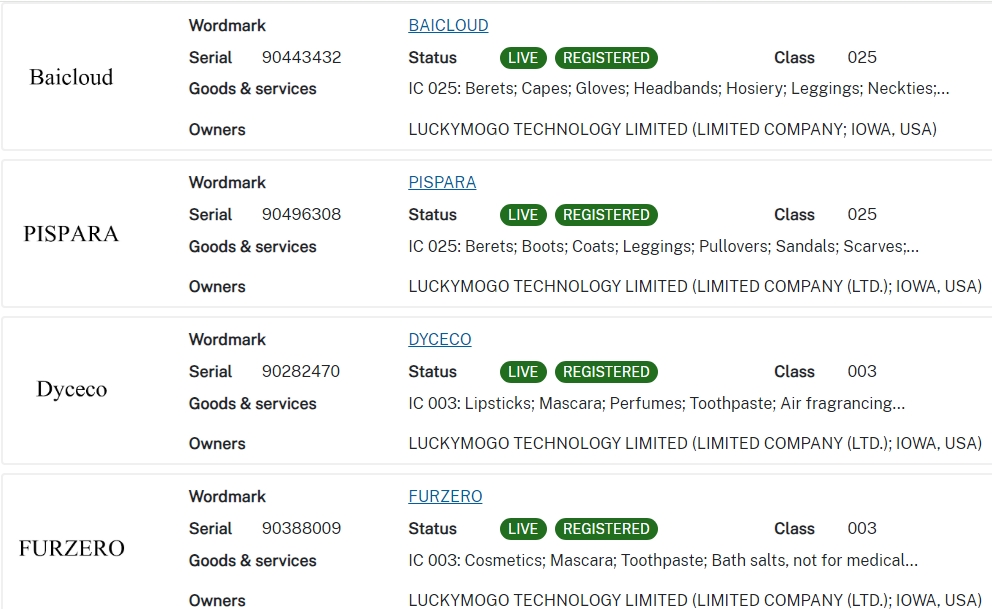992x609 pixels.
Task: Click Class 025 for PISPARA
Action: [x=861, y=214]
